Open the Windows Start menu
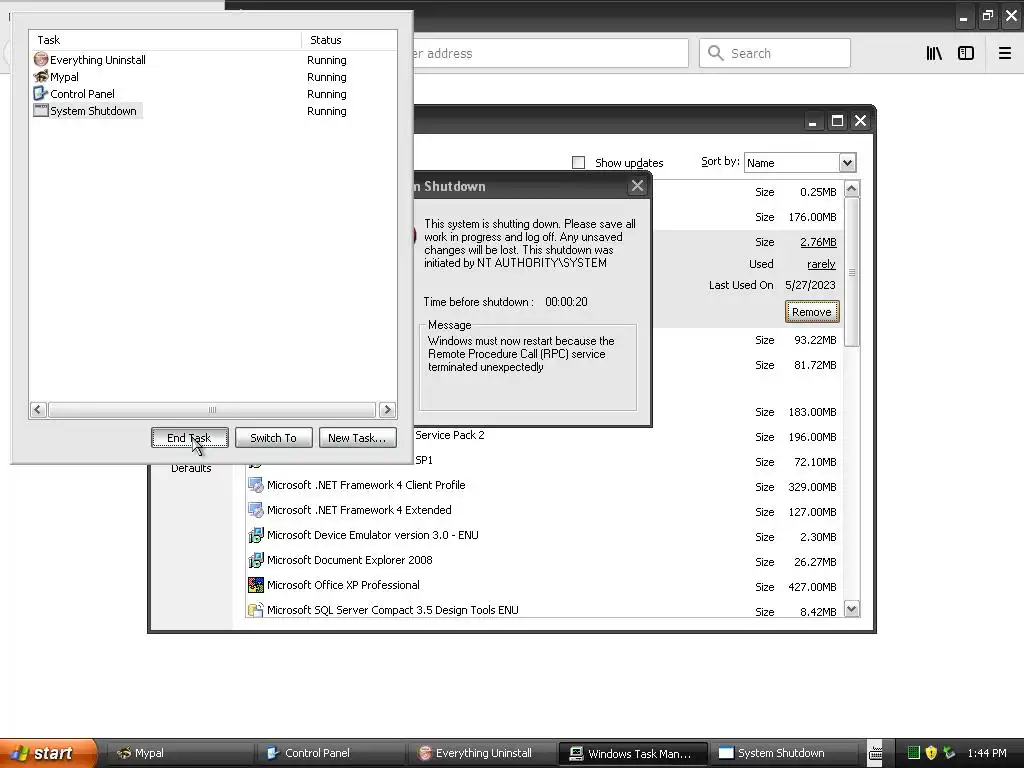 (x=48, y=753)
